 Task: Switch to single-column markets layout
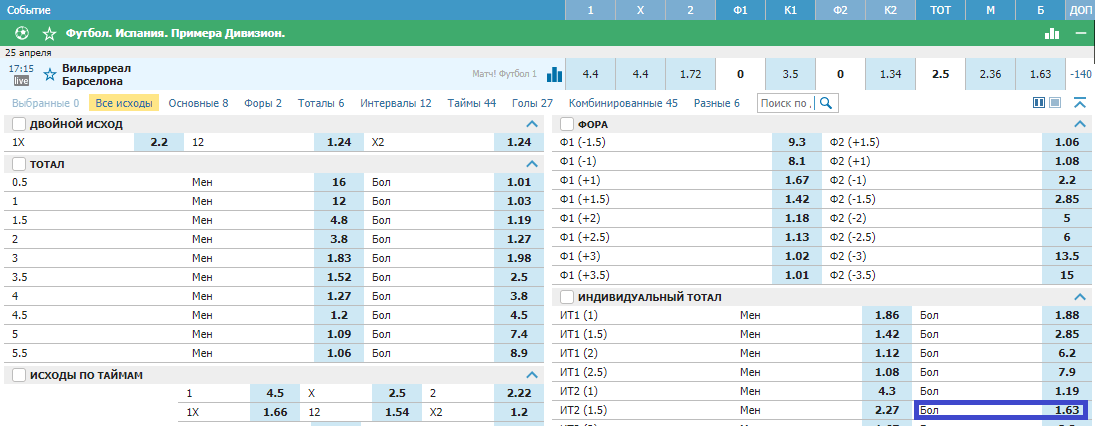tap(1054, 103)
